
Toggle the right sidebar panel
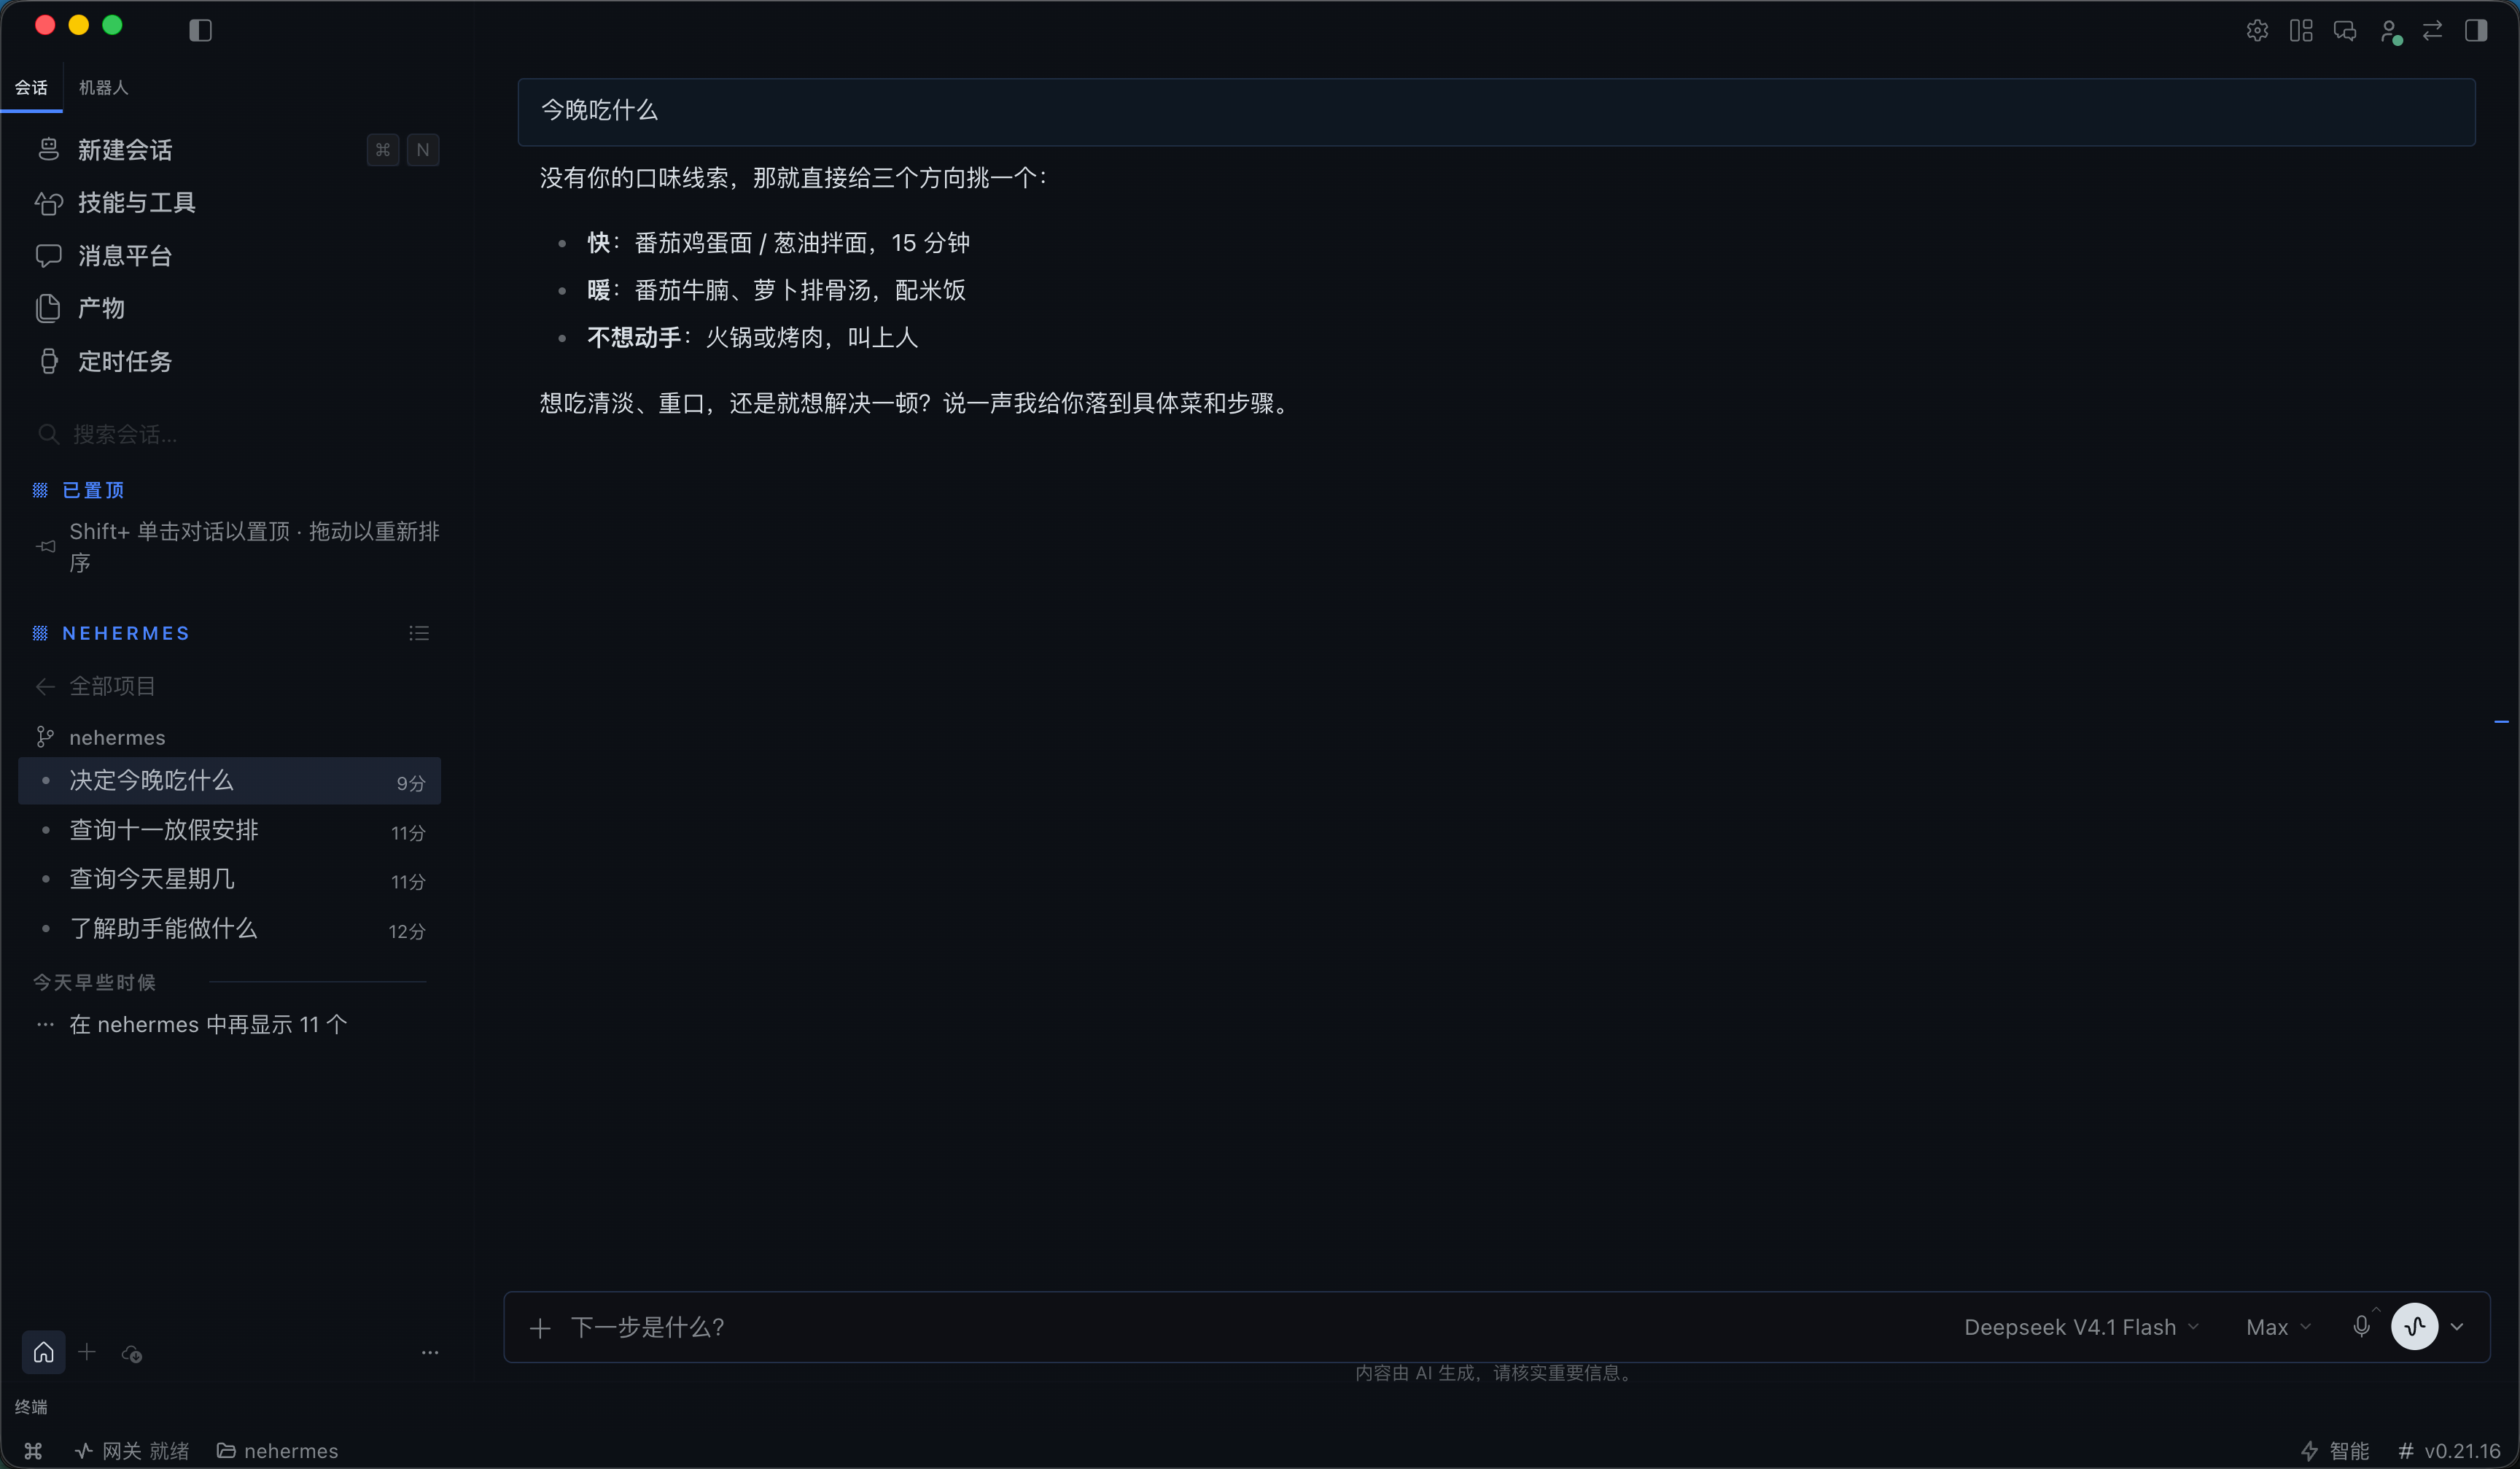pos(2476,31)
